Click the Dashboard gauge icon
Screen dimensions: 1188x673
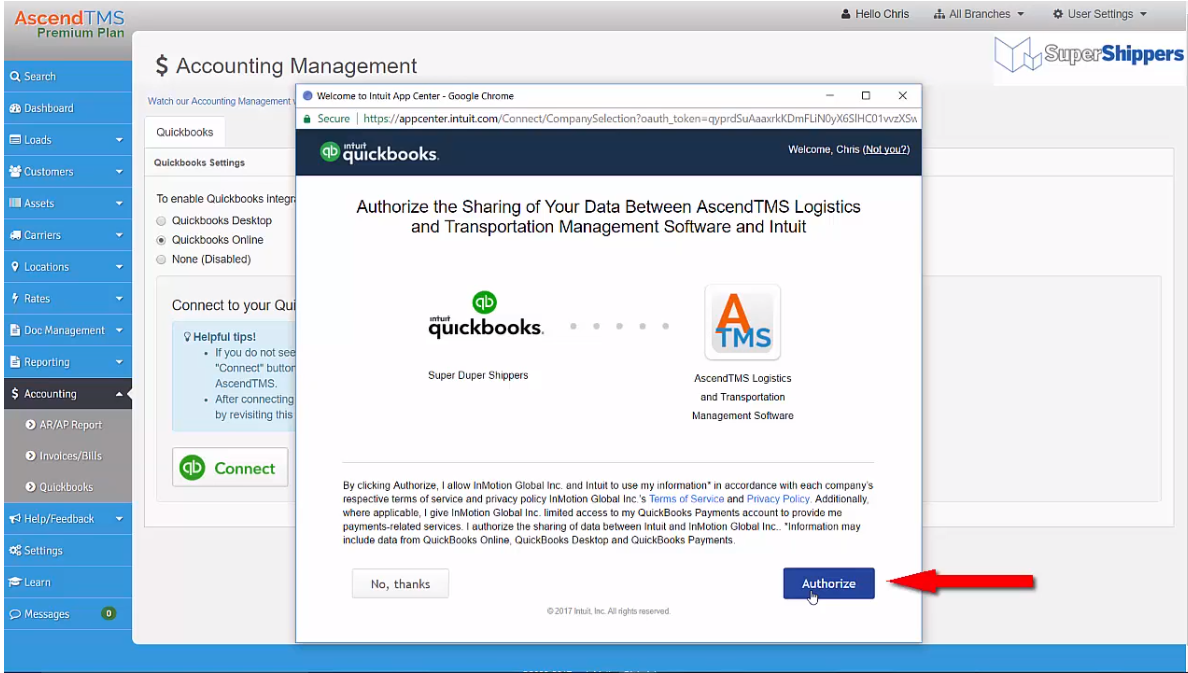[x=15, y=108]
